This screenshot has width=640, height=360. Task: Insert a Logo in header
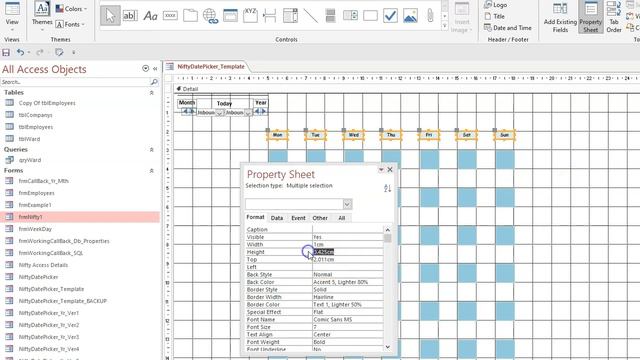click(496, 5)
